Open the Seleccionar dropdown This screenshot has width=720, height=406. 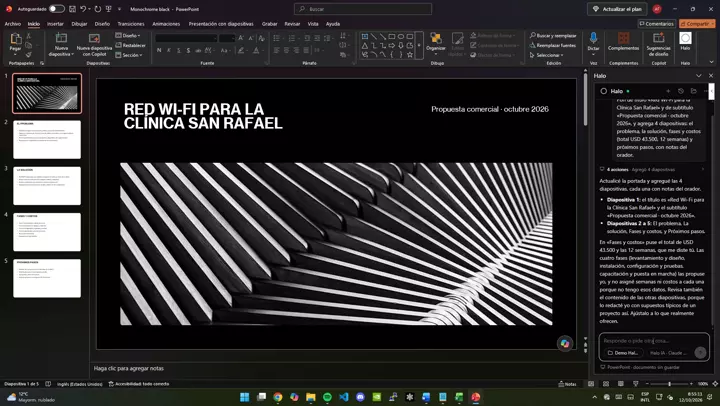point(546,55)
